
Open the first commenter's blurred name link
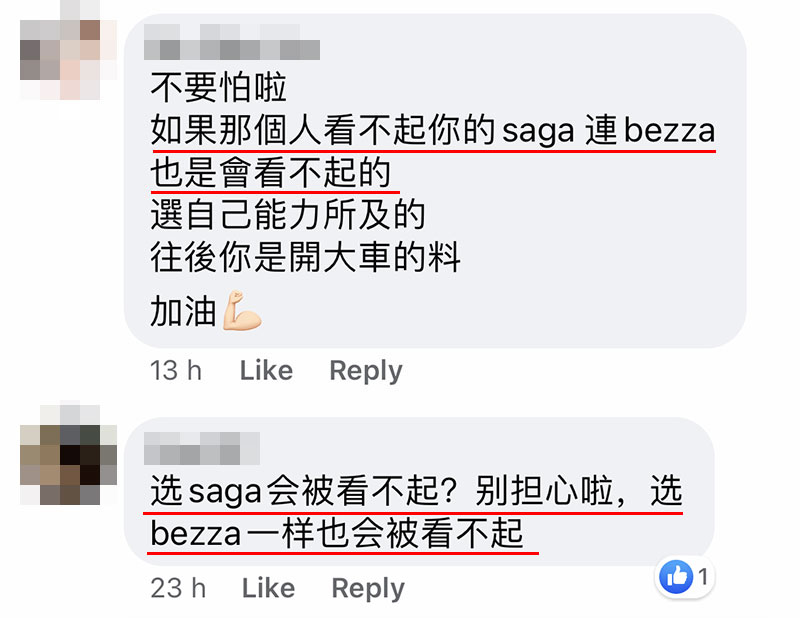click(x=232, y=41)
